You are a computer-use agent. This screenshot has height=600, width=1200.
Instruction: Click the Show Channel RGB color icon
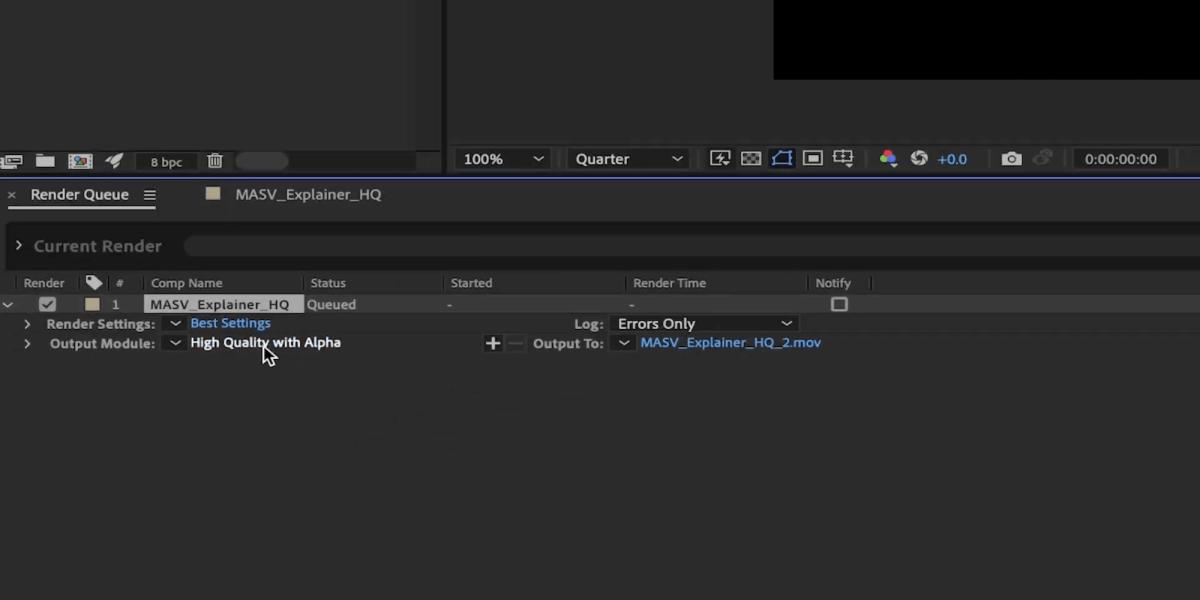coord(887,159)
